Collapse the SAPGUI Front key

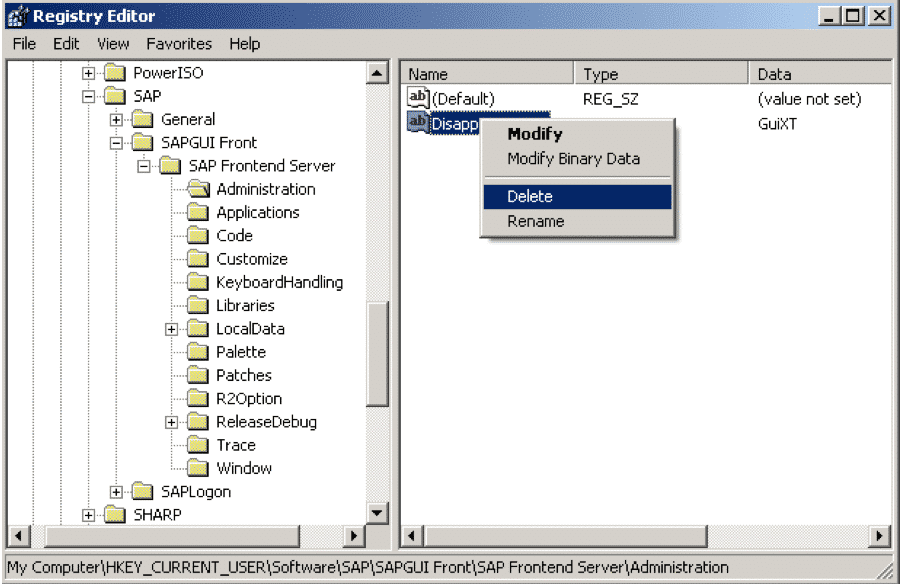(x=116, y=143)
